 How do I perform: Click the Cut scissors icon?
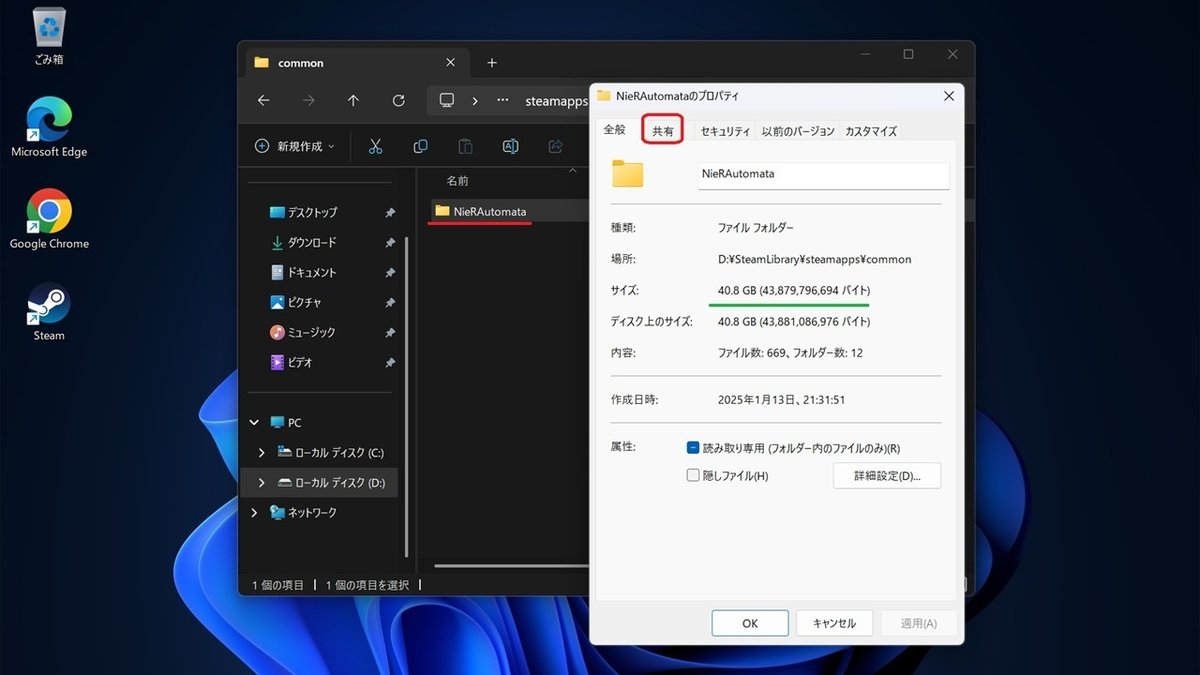[x=376, y=146]
